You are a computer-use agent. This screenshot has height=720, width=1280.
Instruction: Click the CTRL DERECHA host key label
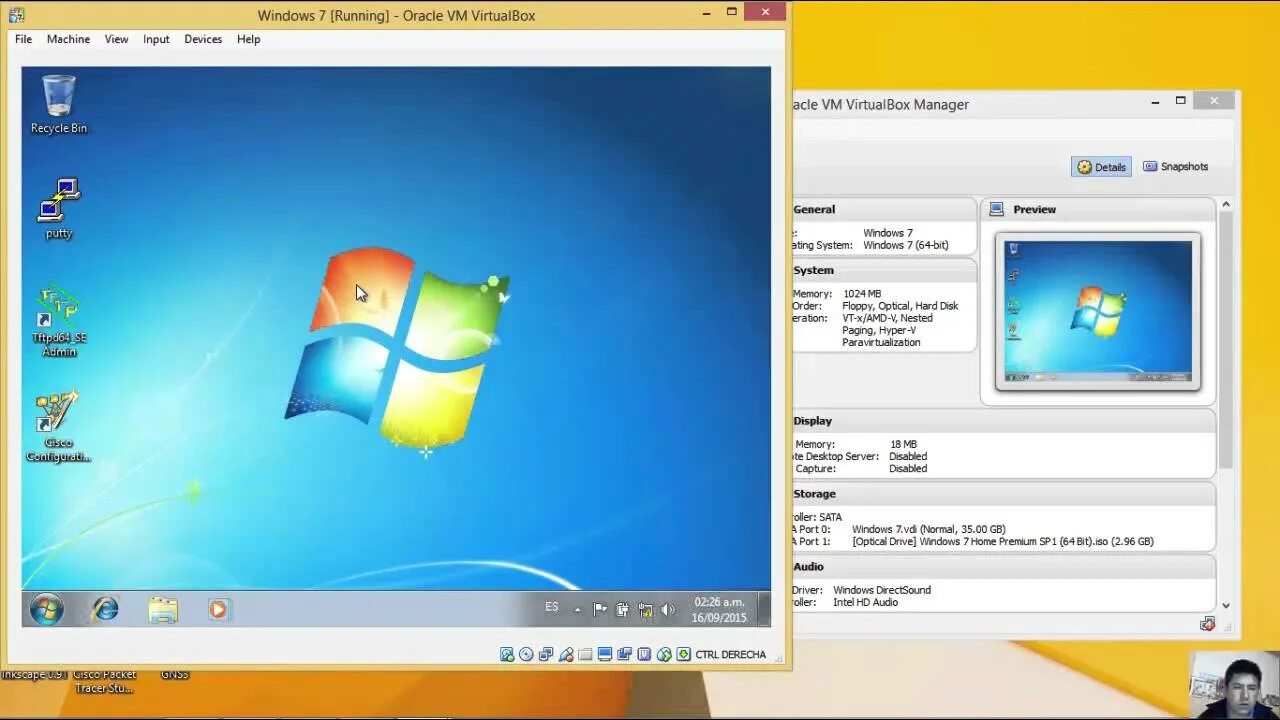[x=731, y=655]
